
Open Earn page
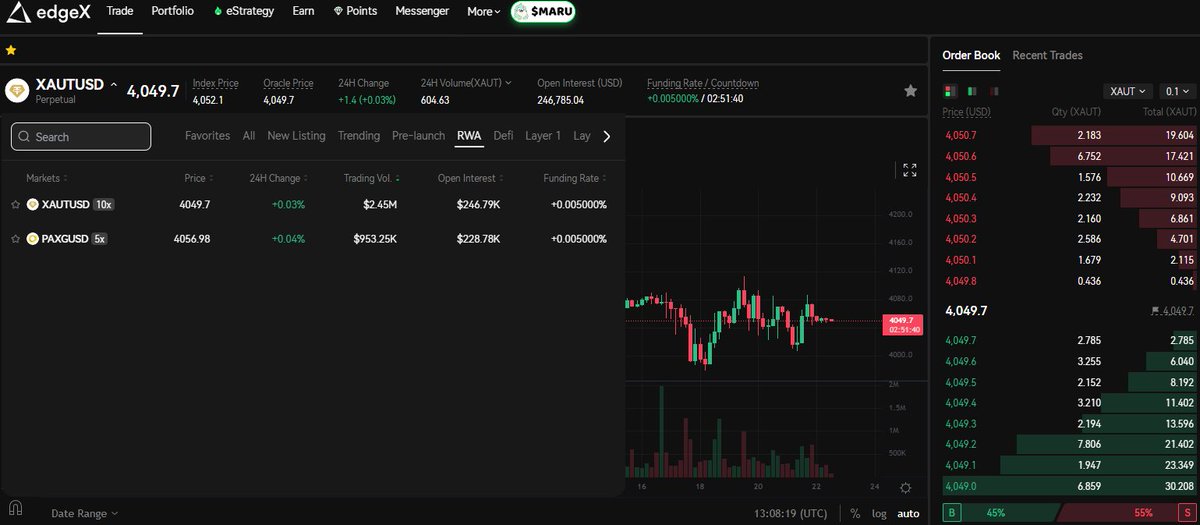pos(303,12)
